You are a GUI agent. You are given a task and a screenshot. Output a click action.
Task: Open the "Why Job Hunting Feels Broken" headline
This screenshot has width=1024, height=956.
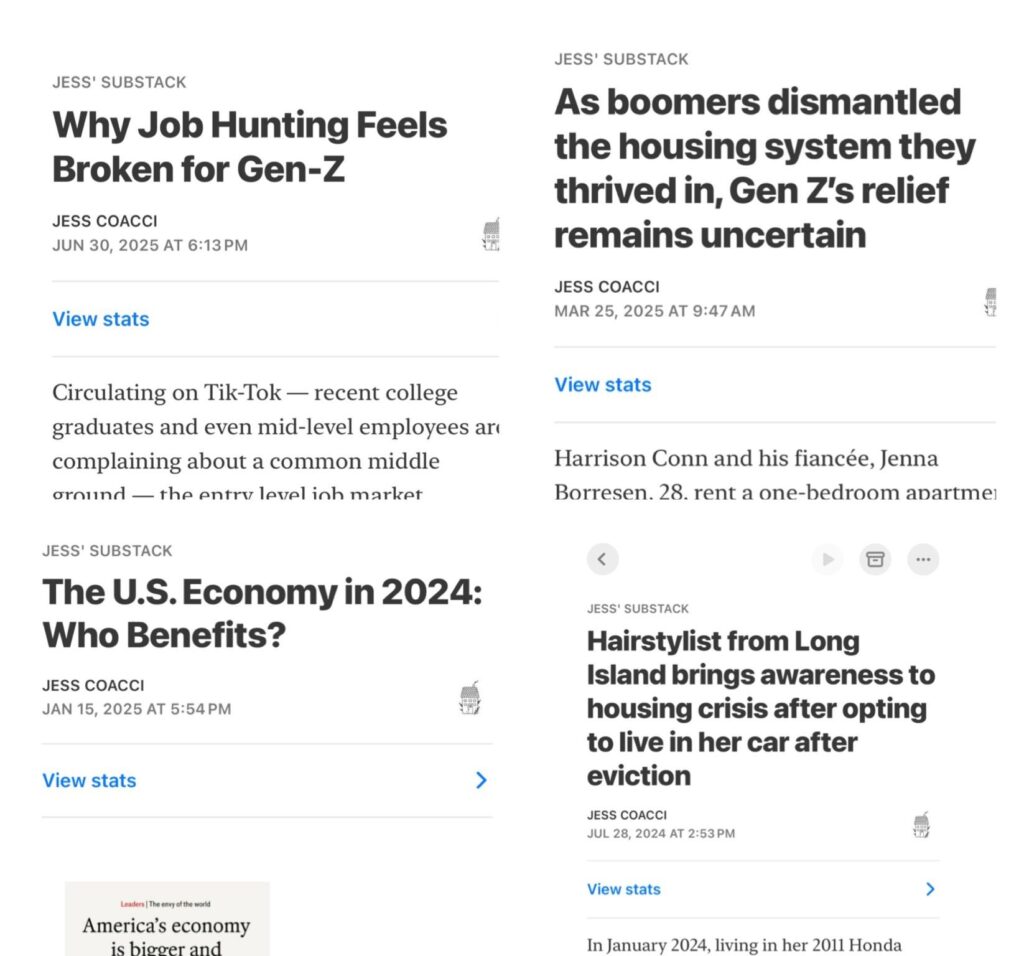249,146
